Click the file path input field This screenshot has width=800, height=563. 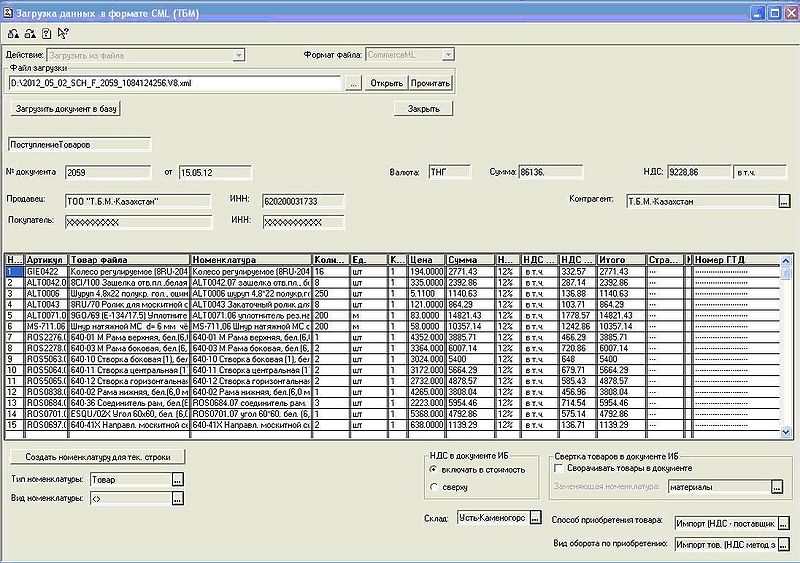coord(175,83)
